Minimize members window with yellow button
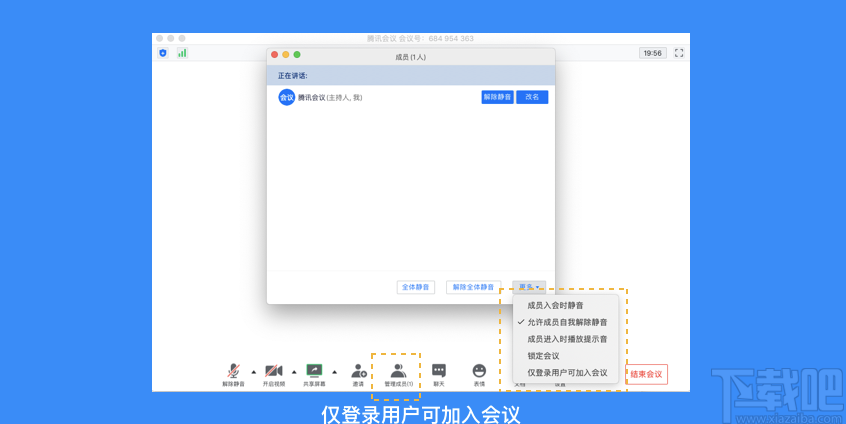846x424 pixels. 285,54
